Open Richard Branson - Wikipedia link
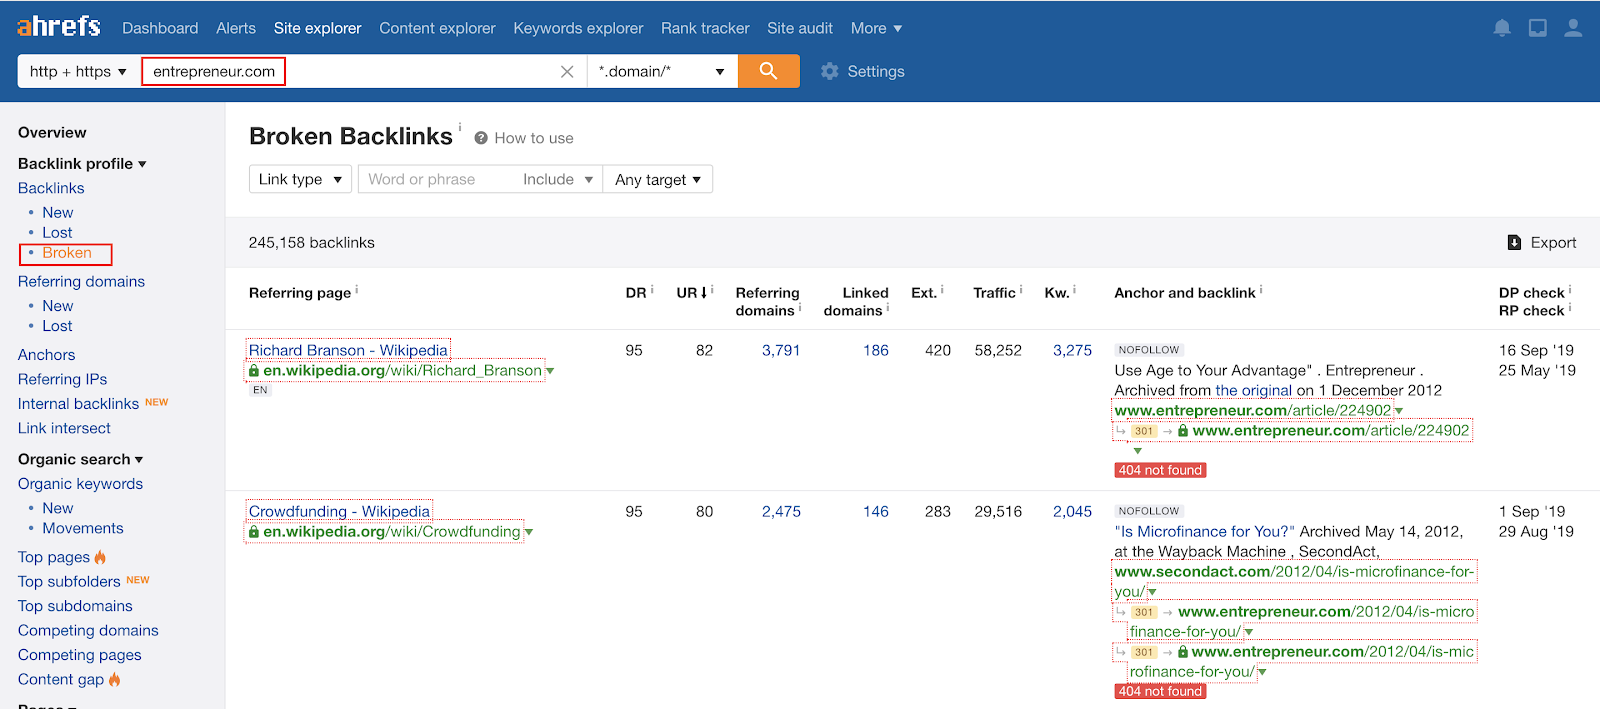Viewport: 1600px width, 709px height. click(x=348, y=350)
